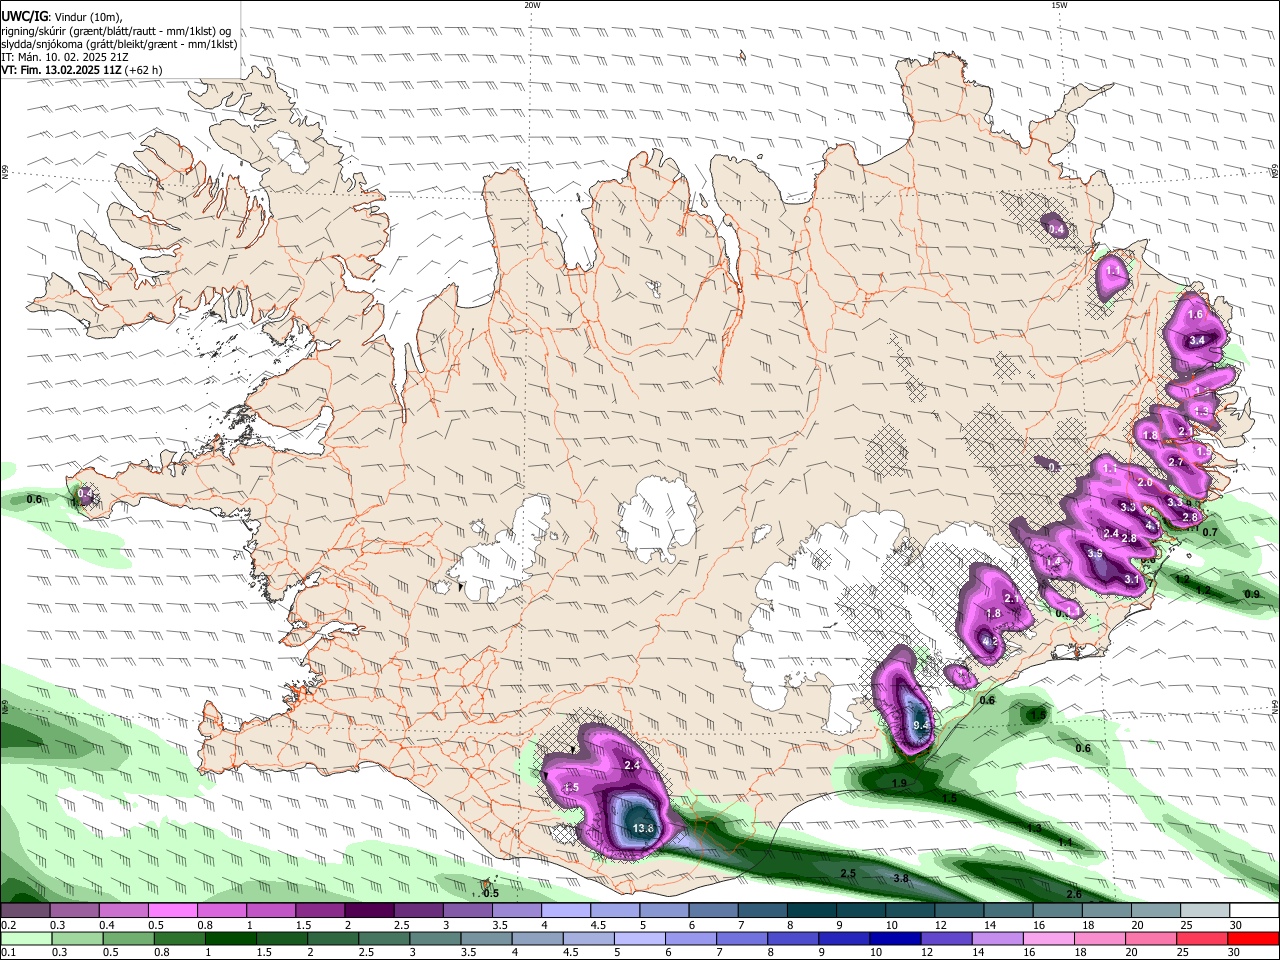
Task: Select the 3.8 rain value offshore south
Action: point(900,878)
